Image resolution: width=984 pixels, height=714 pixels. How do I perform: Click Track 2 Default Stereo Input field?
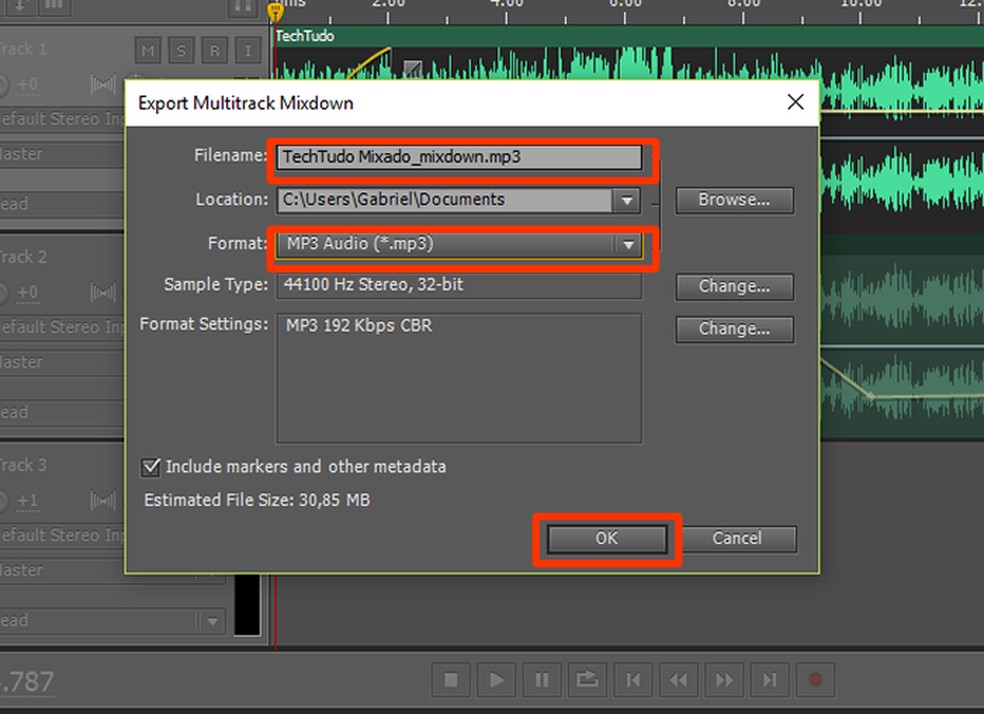pyautogui.click(x=63, y=327)
